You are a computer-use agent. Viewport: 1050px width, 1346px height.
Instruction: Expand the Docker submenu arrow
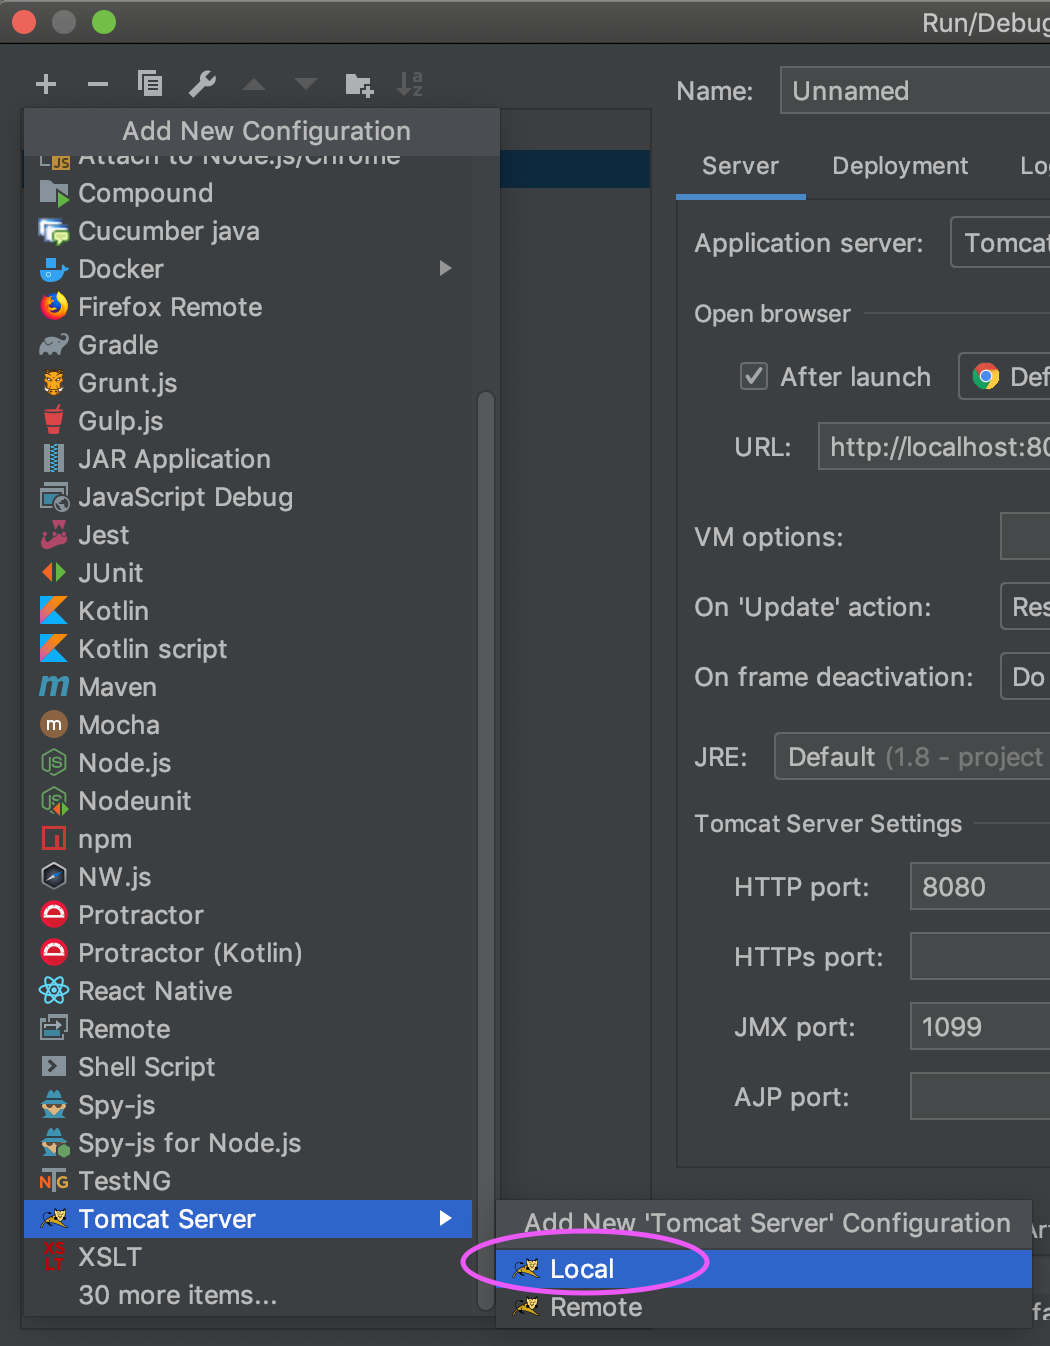tap(445, 268)
